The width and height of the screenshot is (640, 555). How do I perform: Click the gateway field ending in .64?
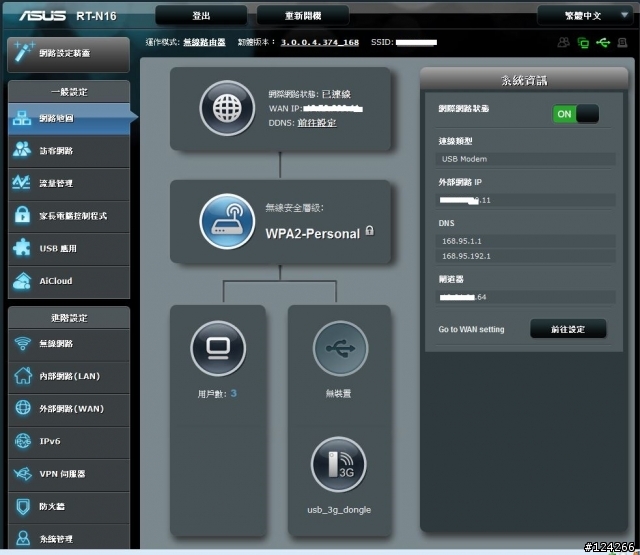[x=525, y=297]
